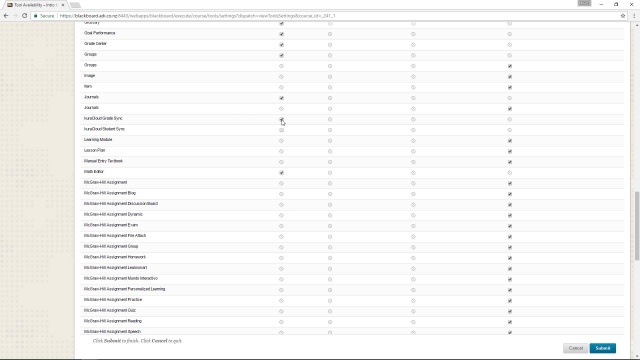Bookmark this page with the star icon
Image resolution: width=640 pixels, height=360 pixels.
click(623, 16)
